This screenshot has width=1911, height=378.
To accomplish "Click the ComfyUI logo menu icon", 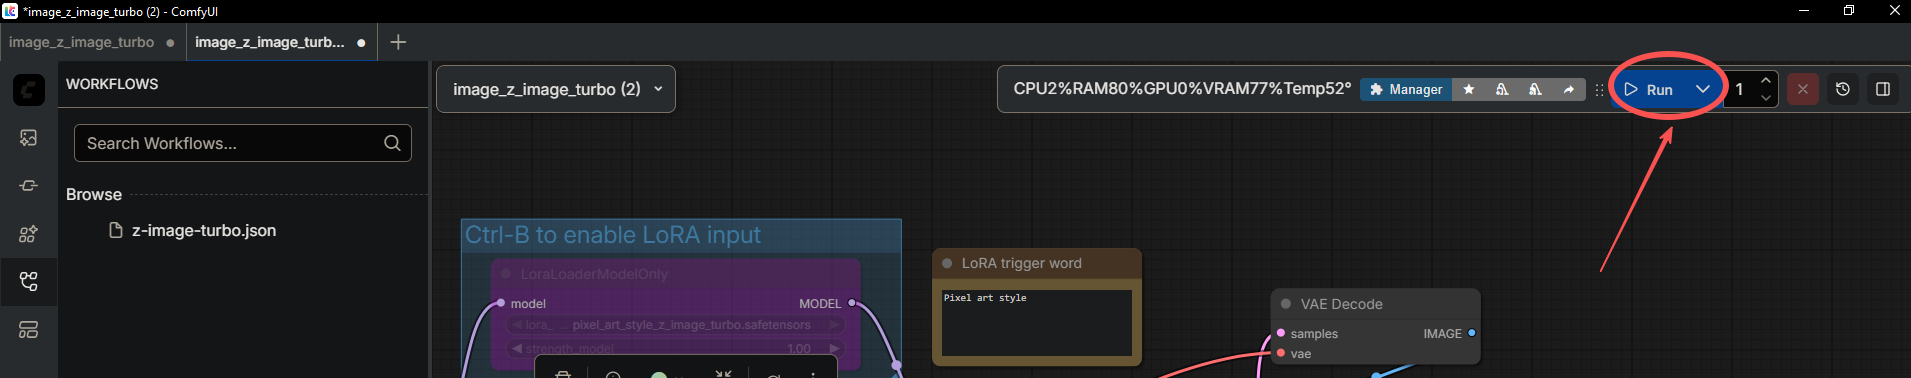I will pyautogui.click(x=28, y=90).
